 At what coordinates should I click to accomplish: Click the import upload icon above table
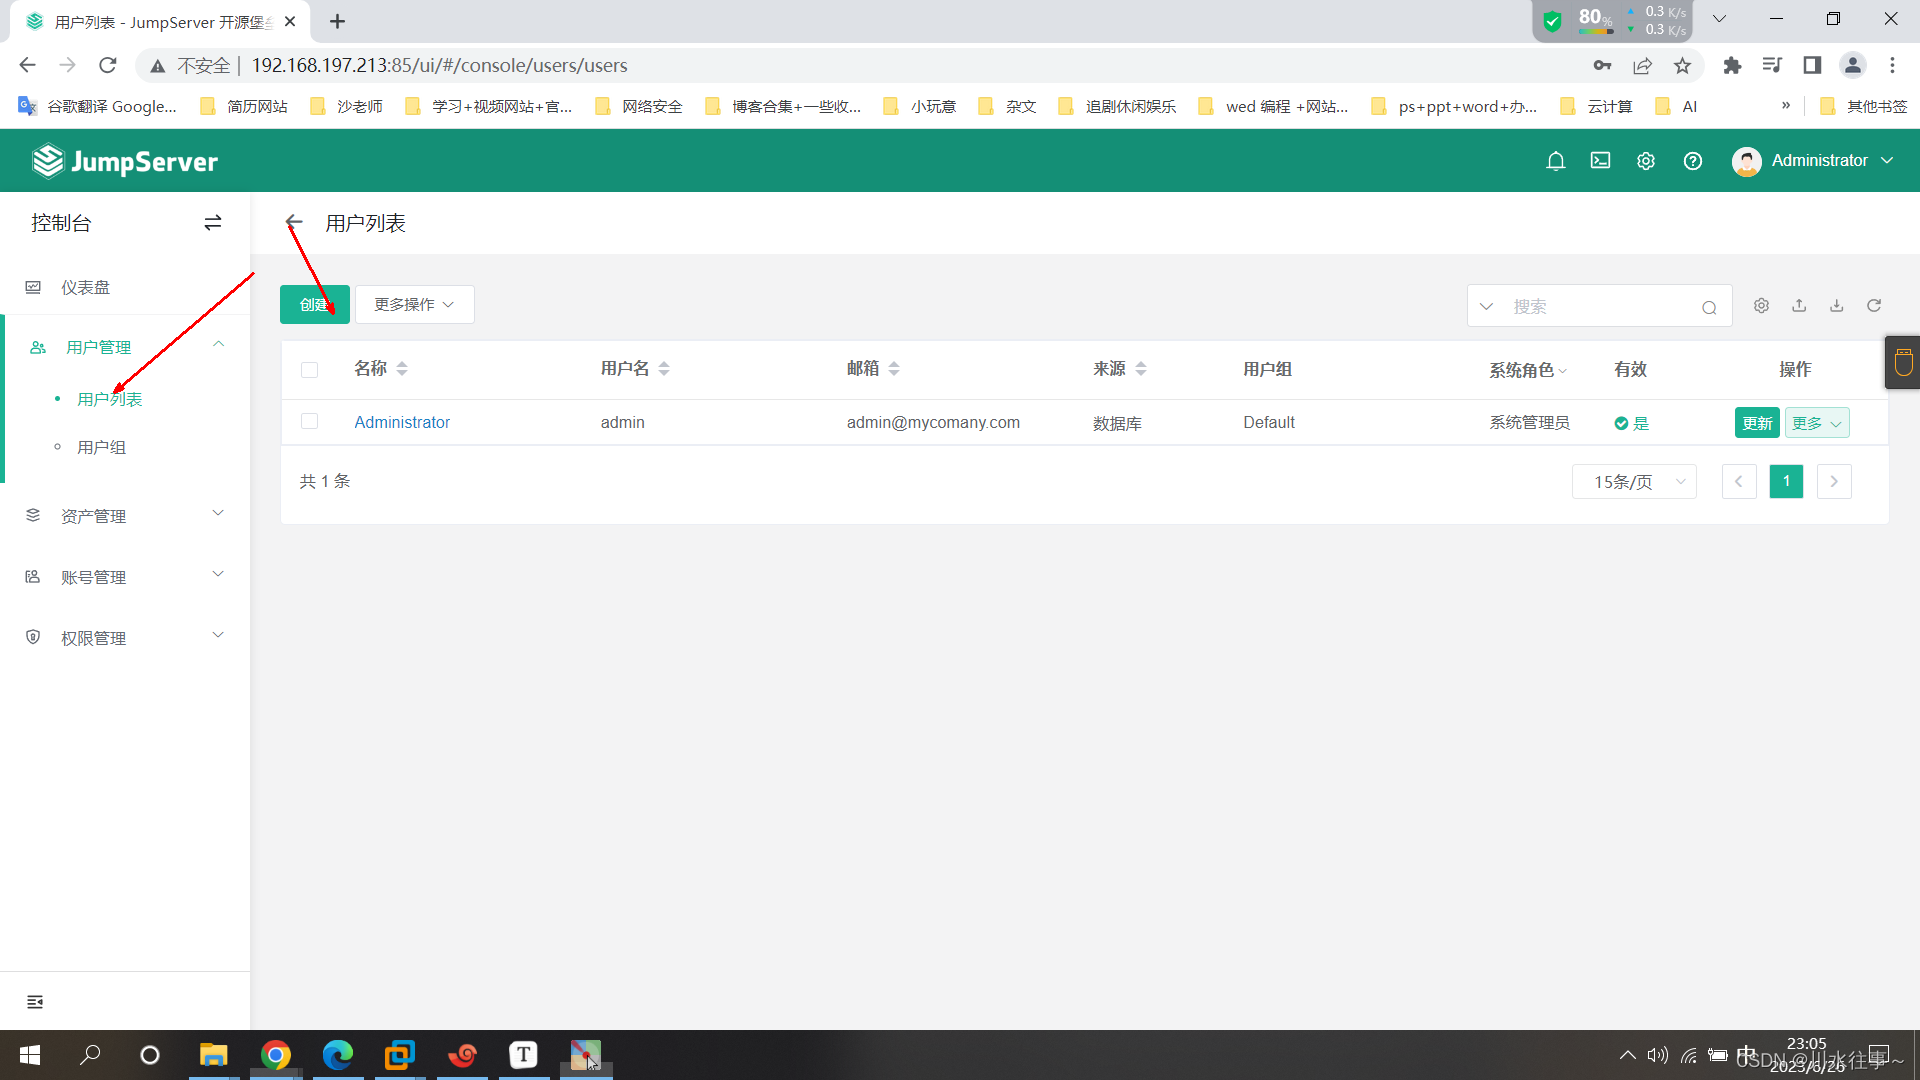1799,306
